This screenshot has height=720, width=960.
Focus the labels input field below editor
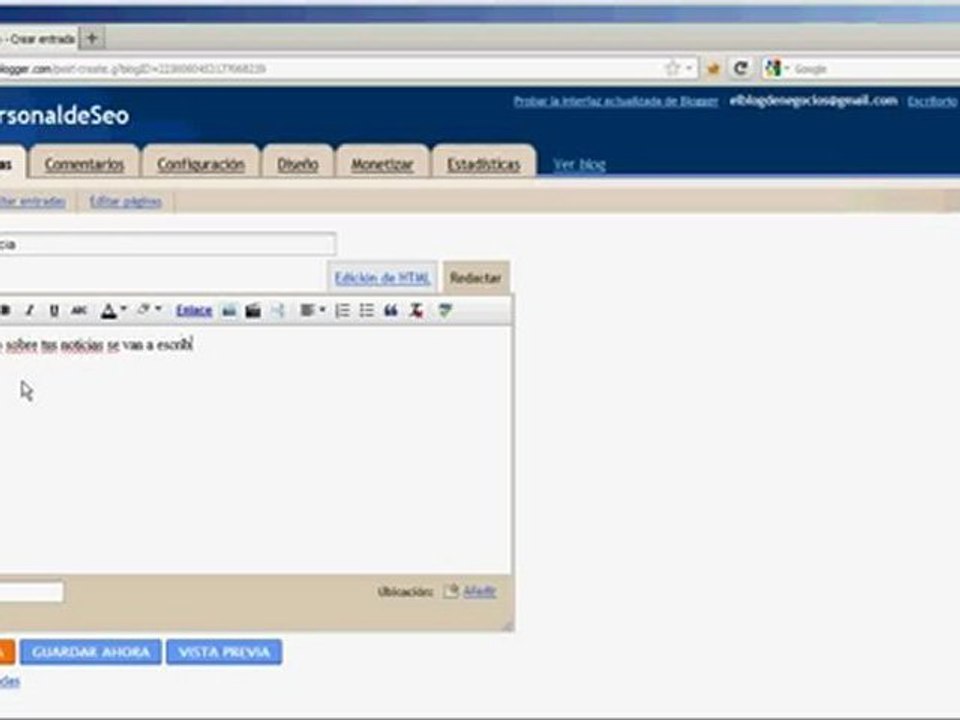point(31,591)
